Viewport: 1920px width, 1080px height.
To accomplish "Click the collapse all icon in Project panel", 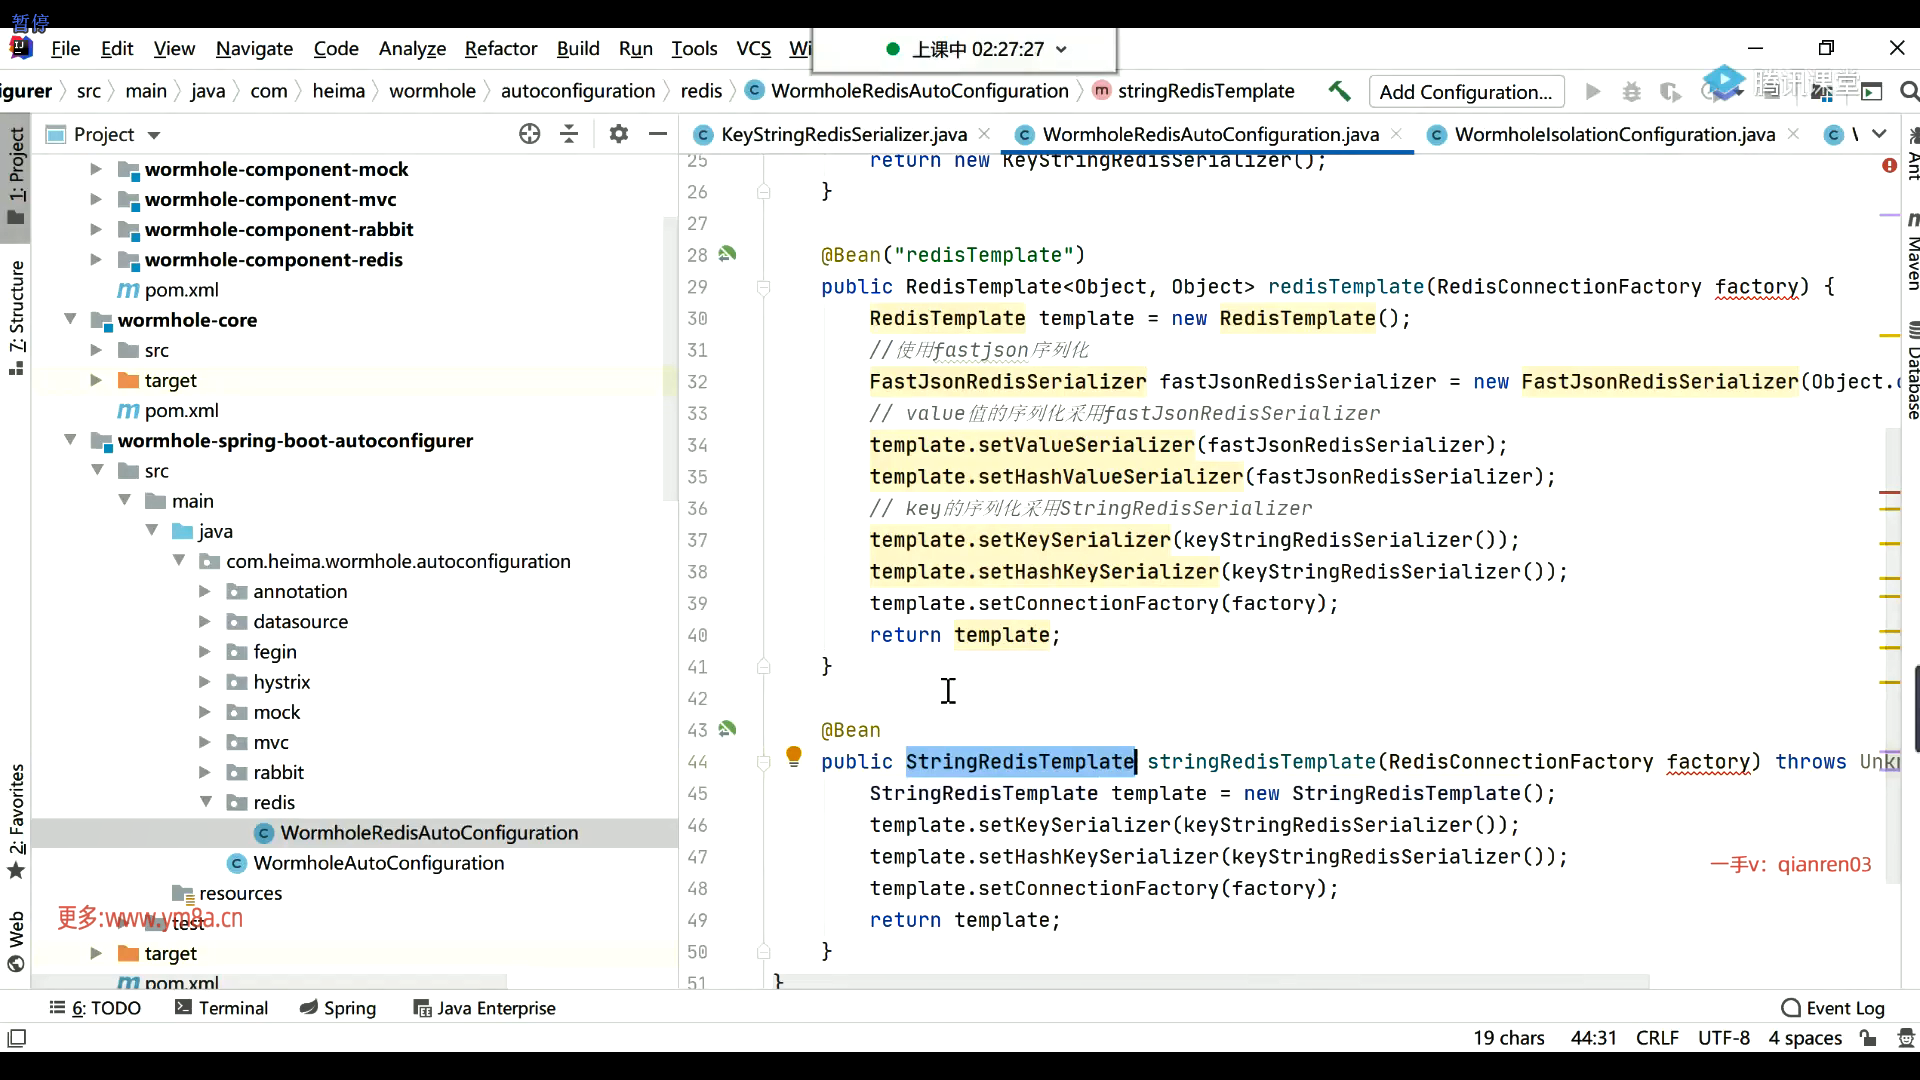I will (x=569, y=134).
